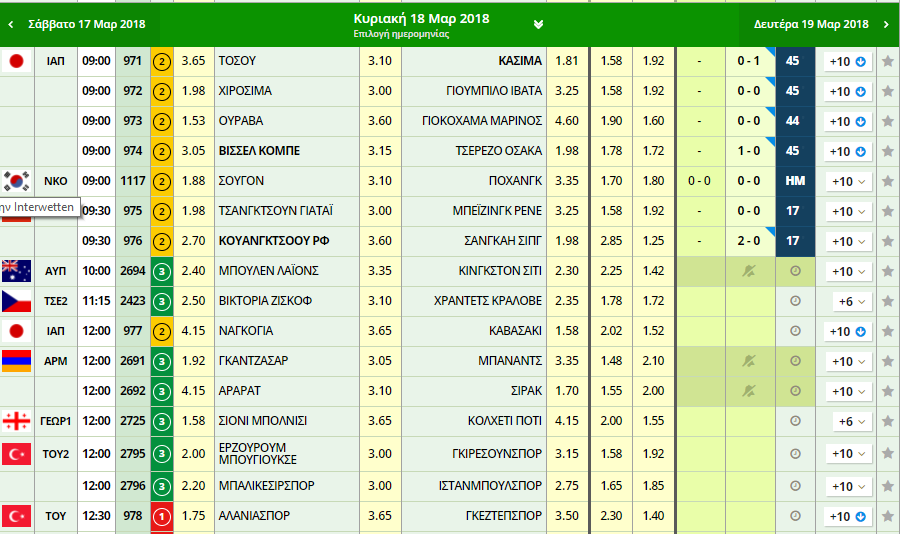Open date selection dropdown under Κυριακή 18 Μαρ 2018
Image resolution: width=900 pixels, height=534 pixels.
539,24
